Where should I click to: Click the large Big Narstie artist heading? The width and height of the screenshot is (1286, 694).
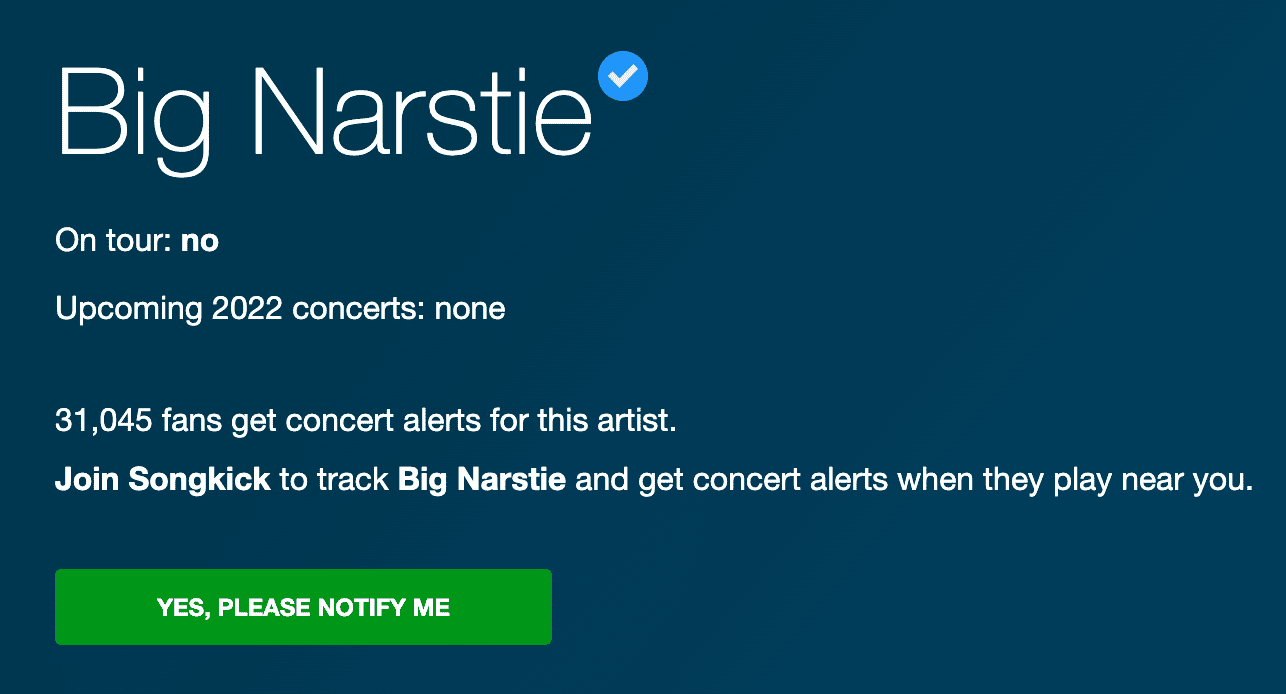click(324, 110)
